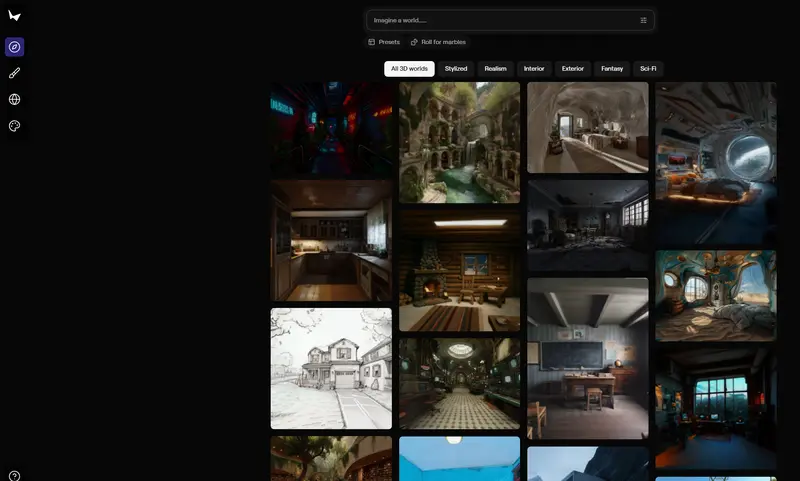The image size is (800, 481).
Task: Open the globe worlds icon
Action: 14,99
